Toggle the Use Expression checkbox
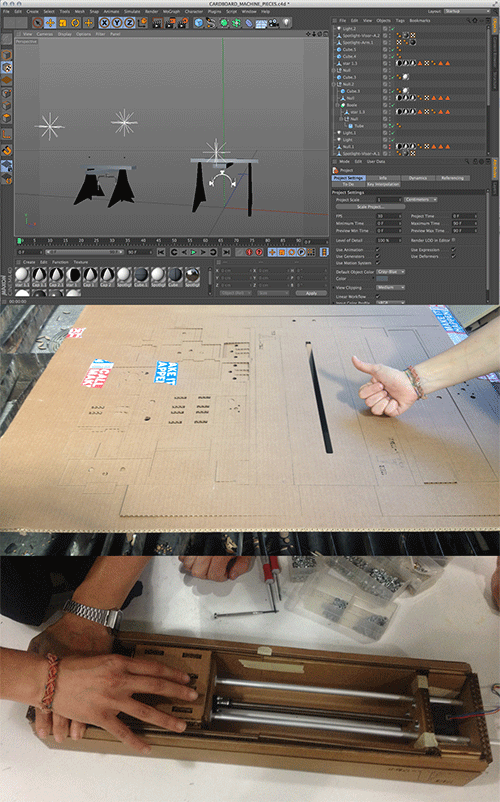Image resolution: width=500 pixels, height=802 pixels. (x=453, y=250)
